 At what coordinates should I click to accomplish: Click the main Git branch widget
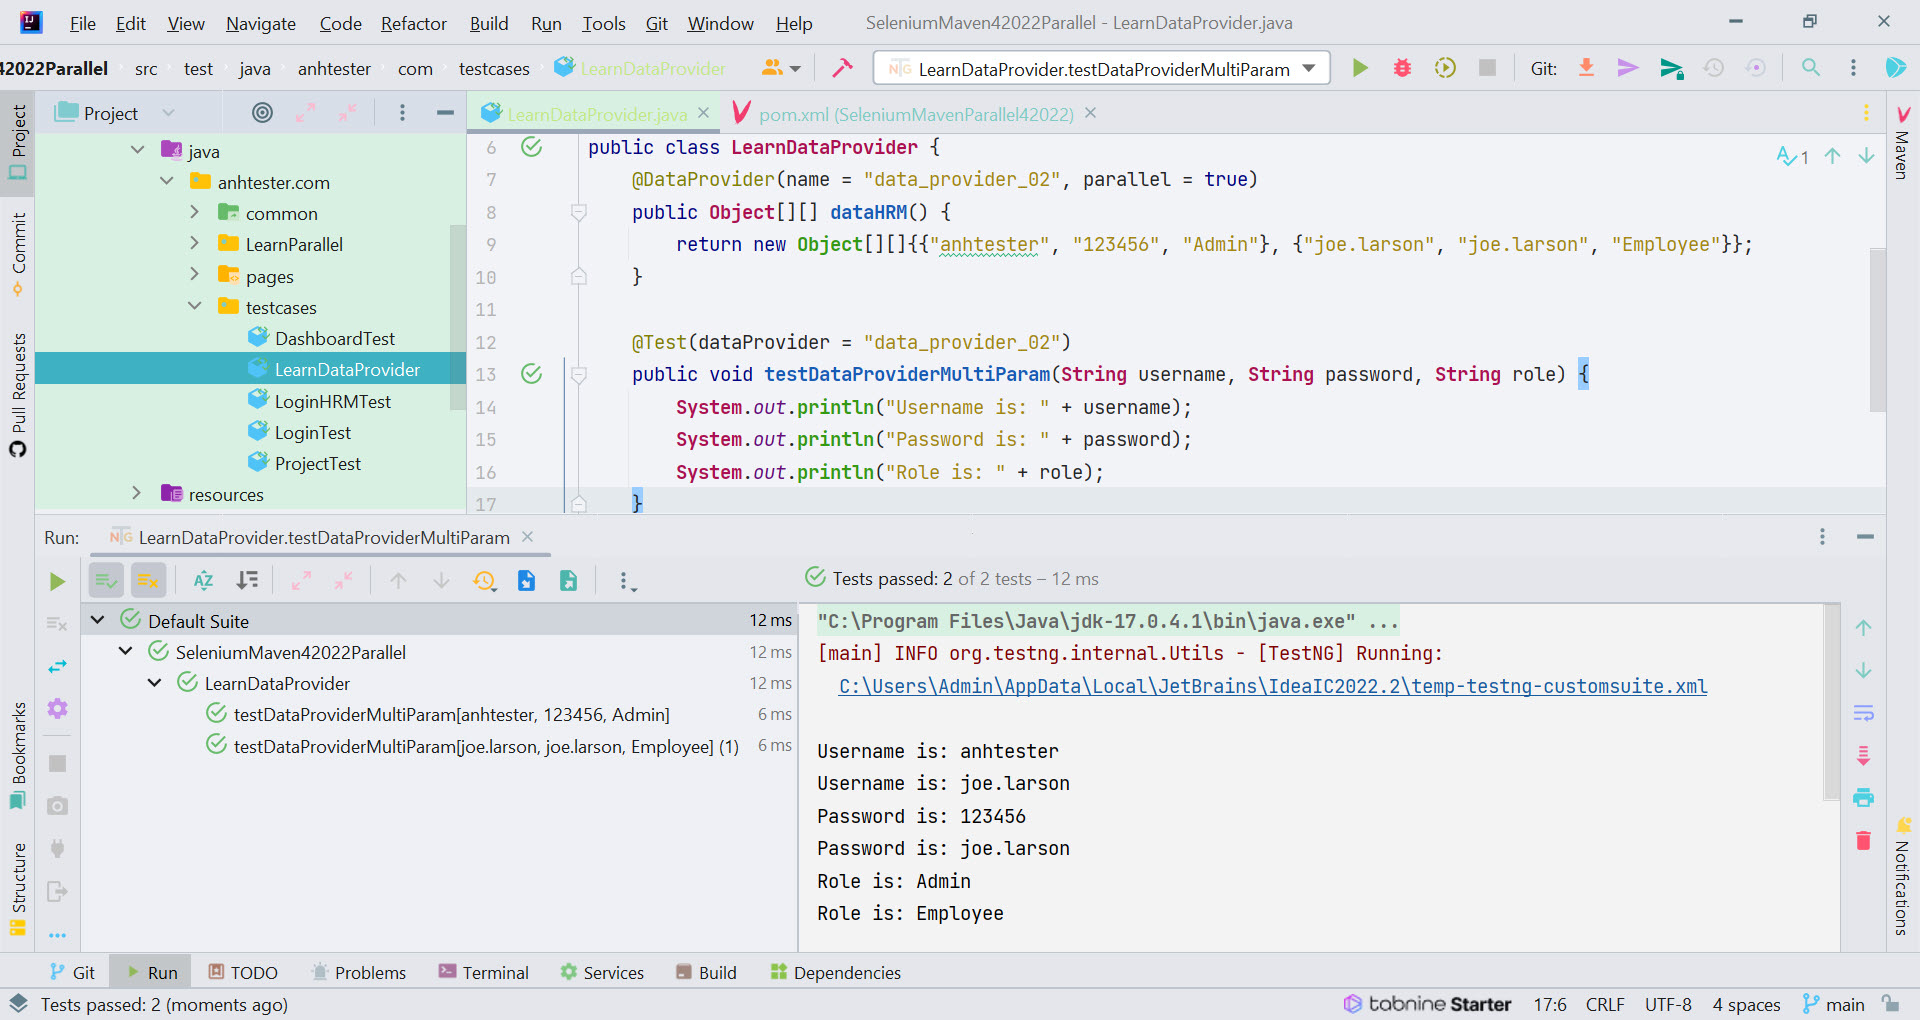click(x=1834, y=1004)
